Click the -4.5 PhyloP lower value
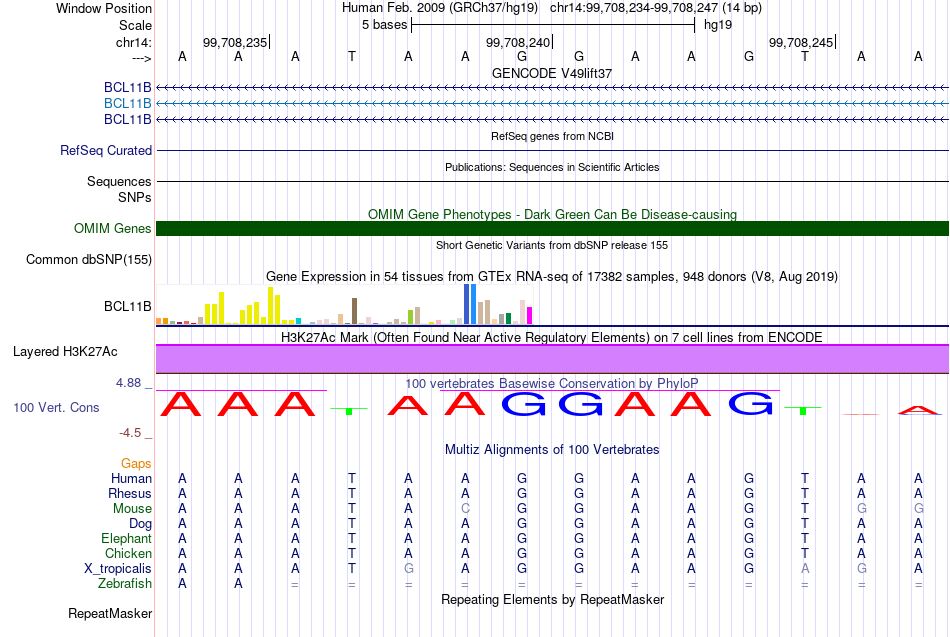This screenshot has height=637, width=950. (x=130, y=433)
